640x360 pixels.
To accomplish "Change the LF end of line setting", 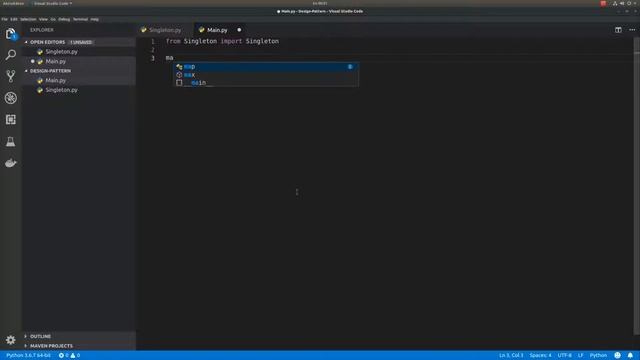I will pos(580,355).
